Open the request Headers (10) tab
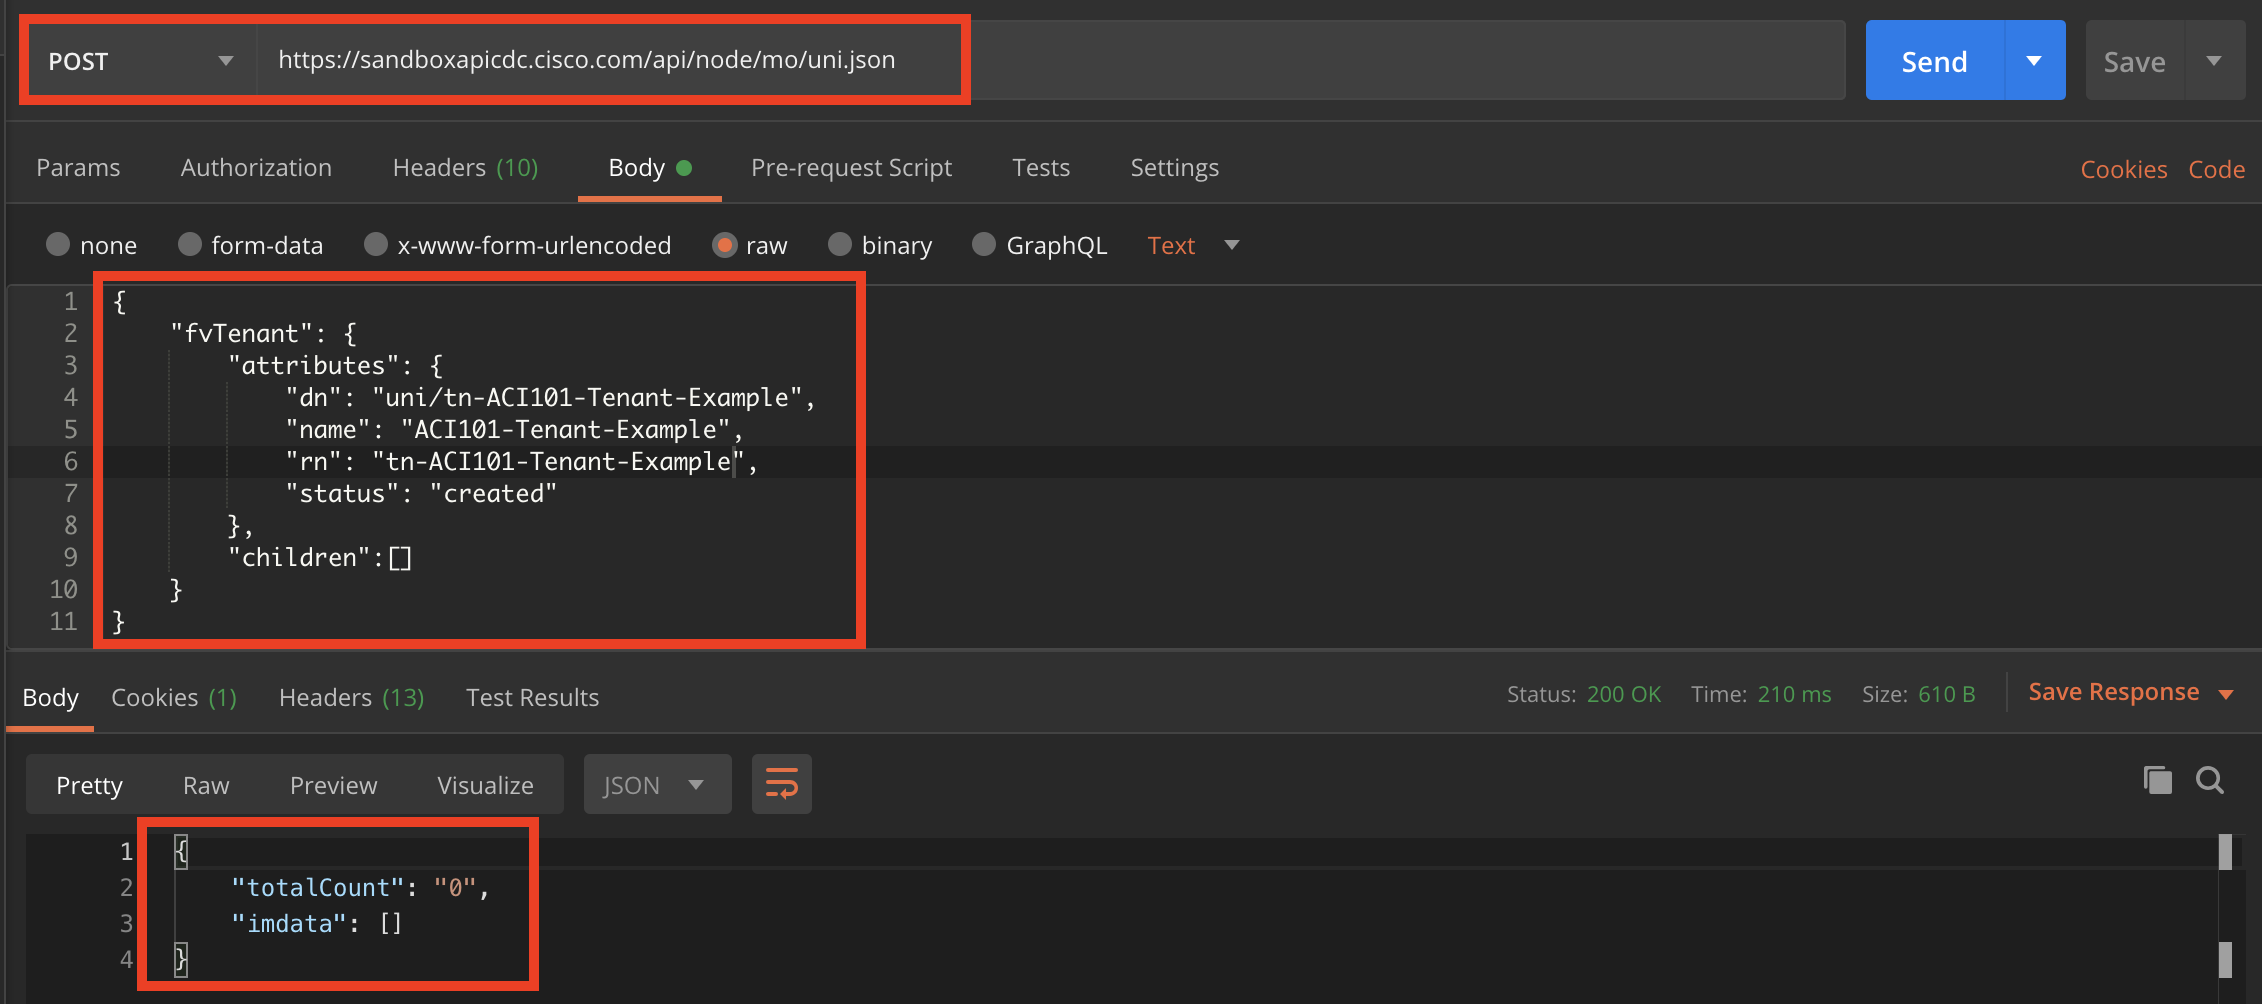The height and width of the screenshot is (1004, 2262). pos(465,168)
